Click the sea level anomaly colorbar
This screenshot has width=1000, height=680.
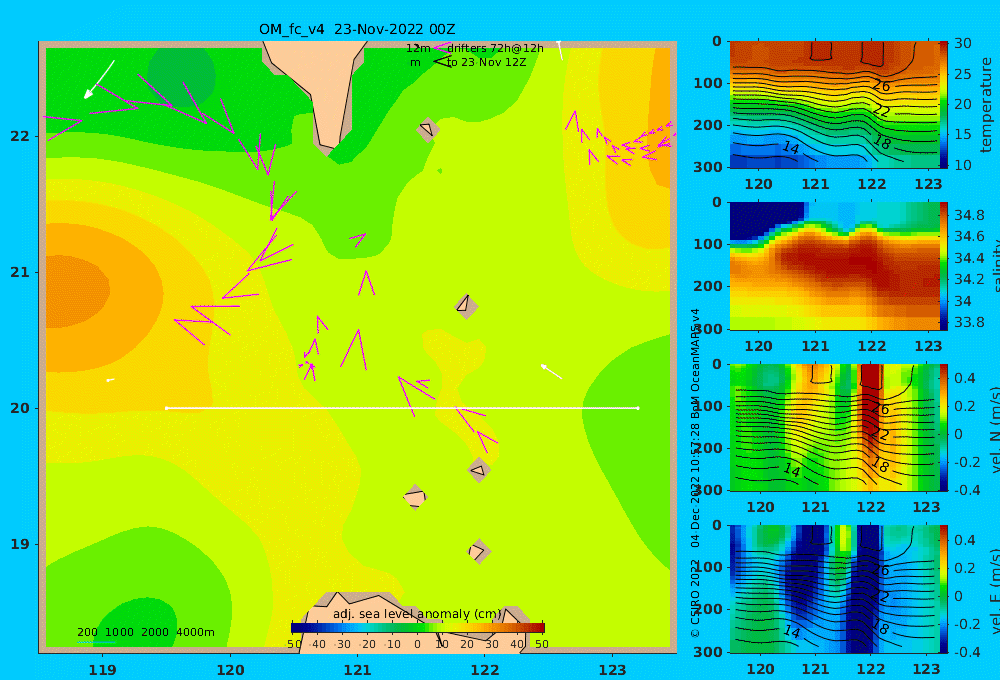(418, 628)
